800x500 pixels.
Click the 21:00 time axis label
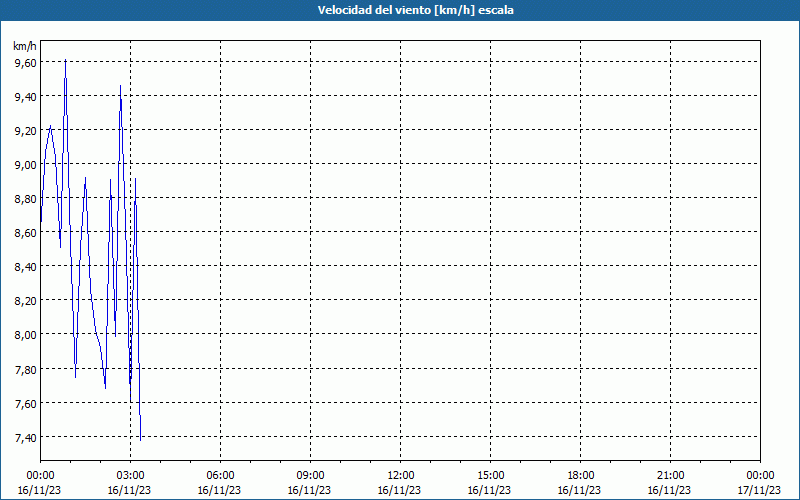click(670, 476)
